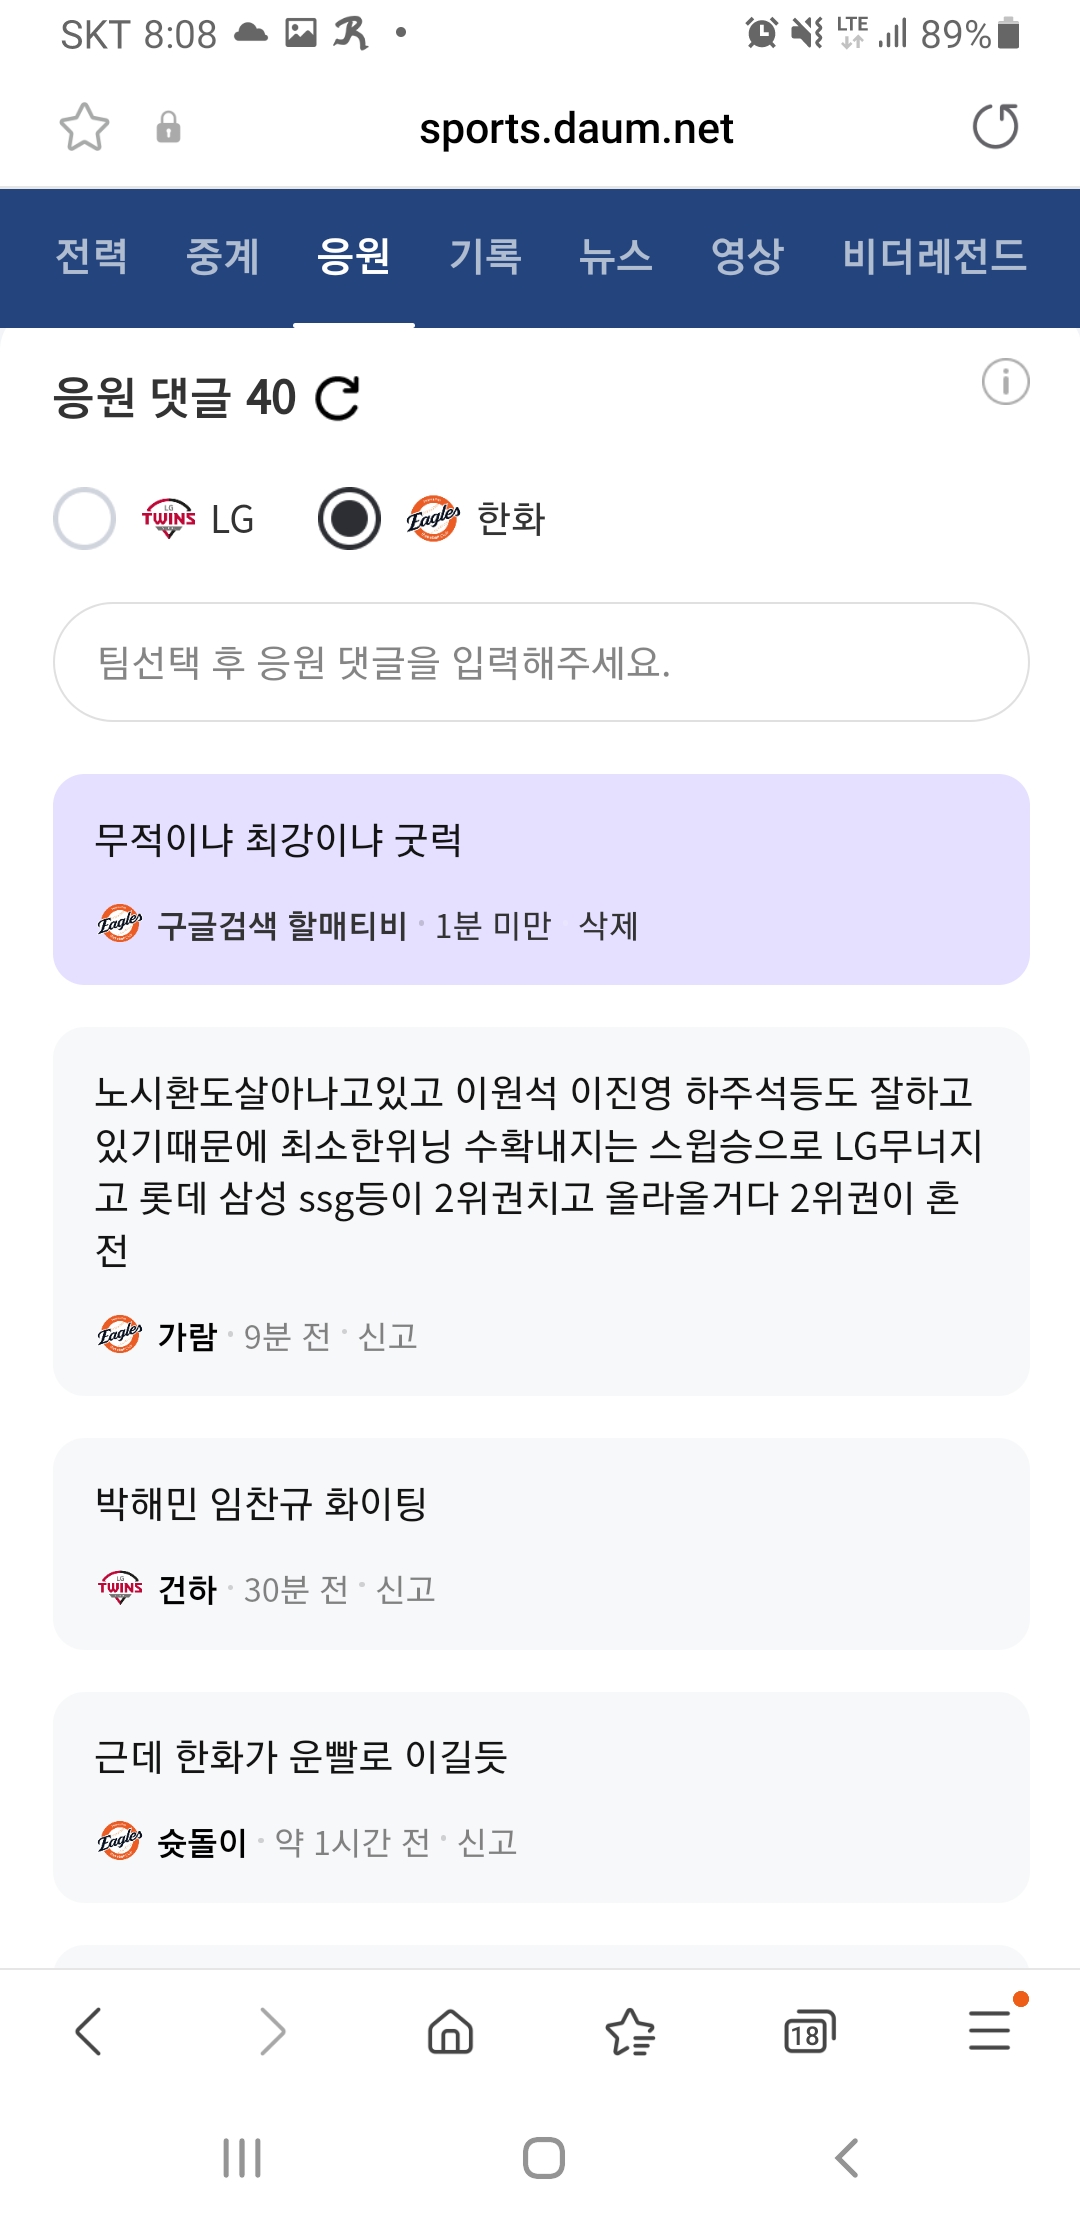Open the browser bookmarks list
This screenshot has width=1080, height=2220.
pyautogui.click(x=630, y=2032)
